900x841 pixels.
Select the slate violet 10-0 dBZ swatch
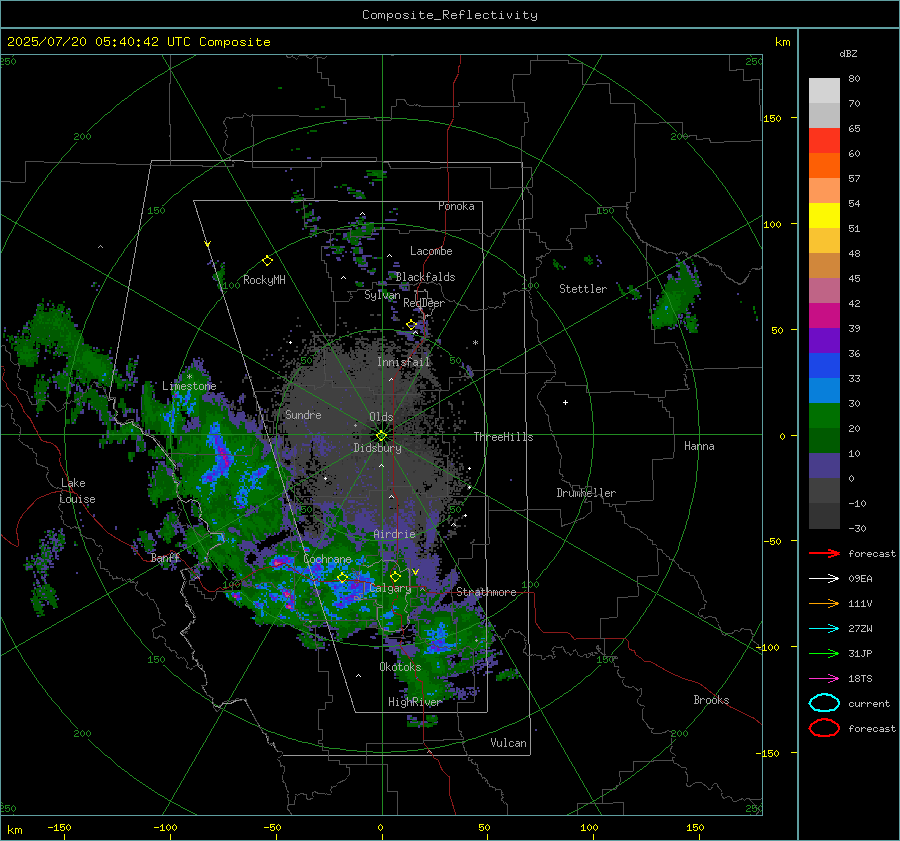coord(824,466)
